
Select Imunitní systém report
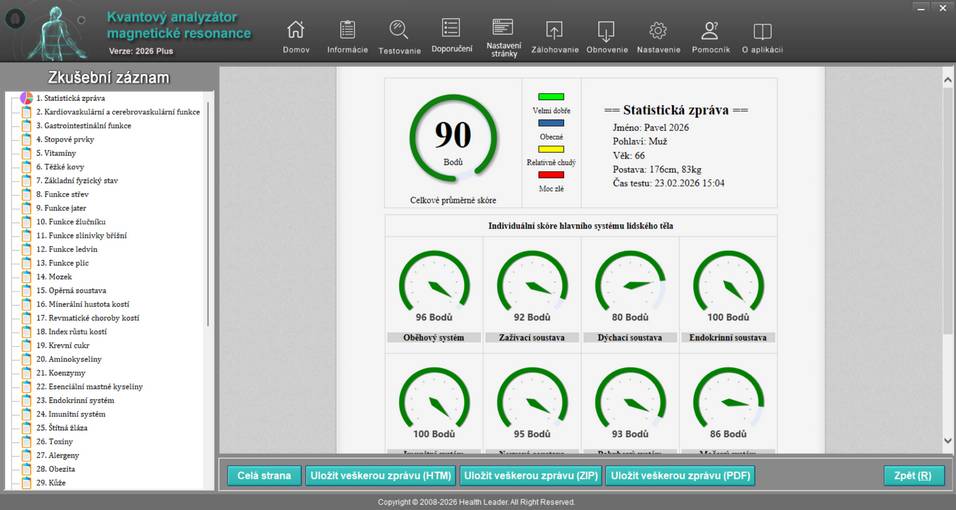[x=71, y=414]
